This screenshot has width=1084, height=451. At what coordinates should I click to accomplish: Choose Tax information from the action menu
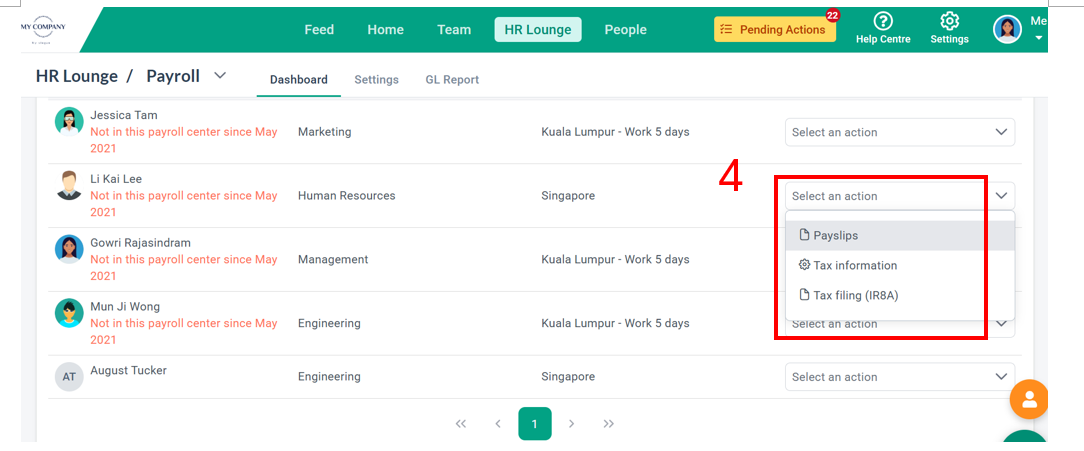click(x=899, y=266)
